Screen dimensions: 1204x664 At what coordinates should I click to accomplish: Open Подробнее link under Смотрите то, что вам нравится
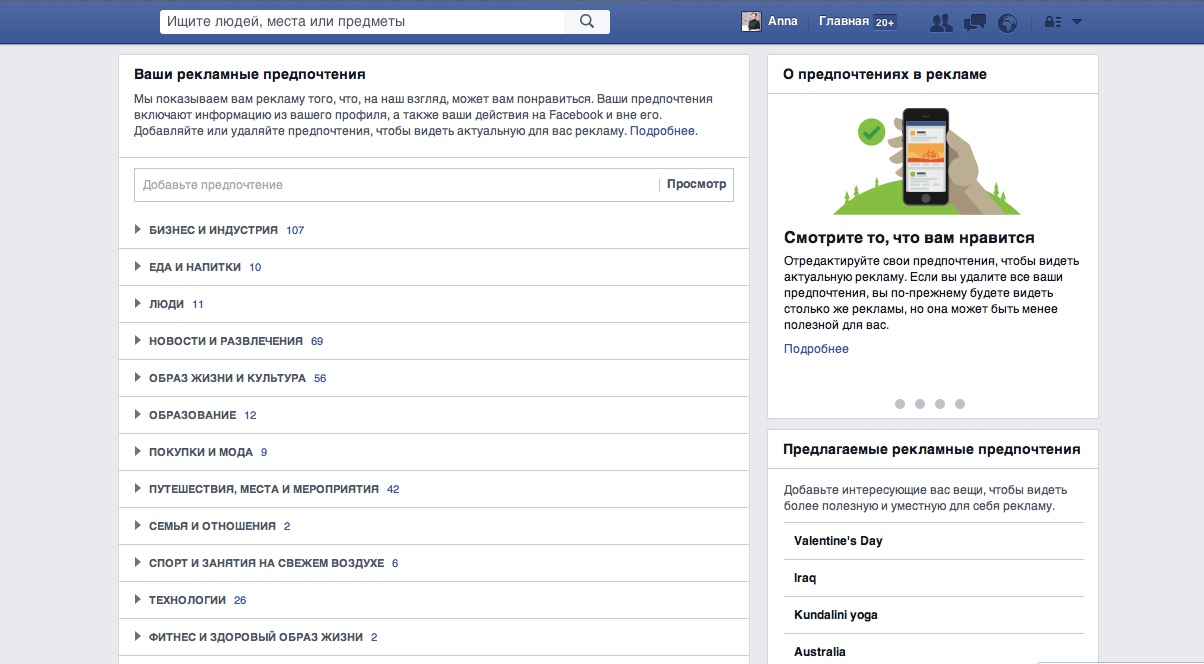click(816, 349)
